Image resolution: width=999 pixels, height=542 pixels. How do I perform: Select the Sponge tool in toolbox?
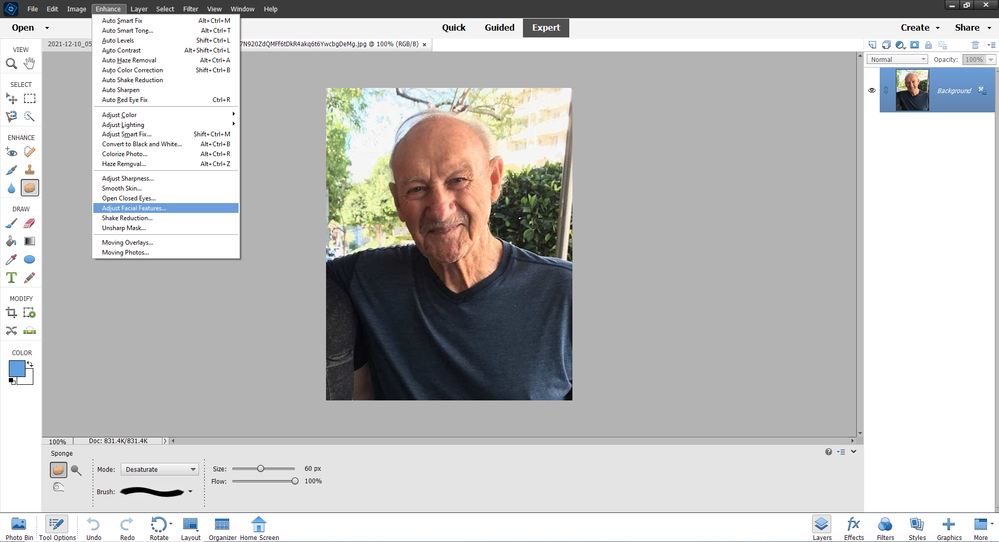click(29, 188)
